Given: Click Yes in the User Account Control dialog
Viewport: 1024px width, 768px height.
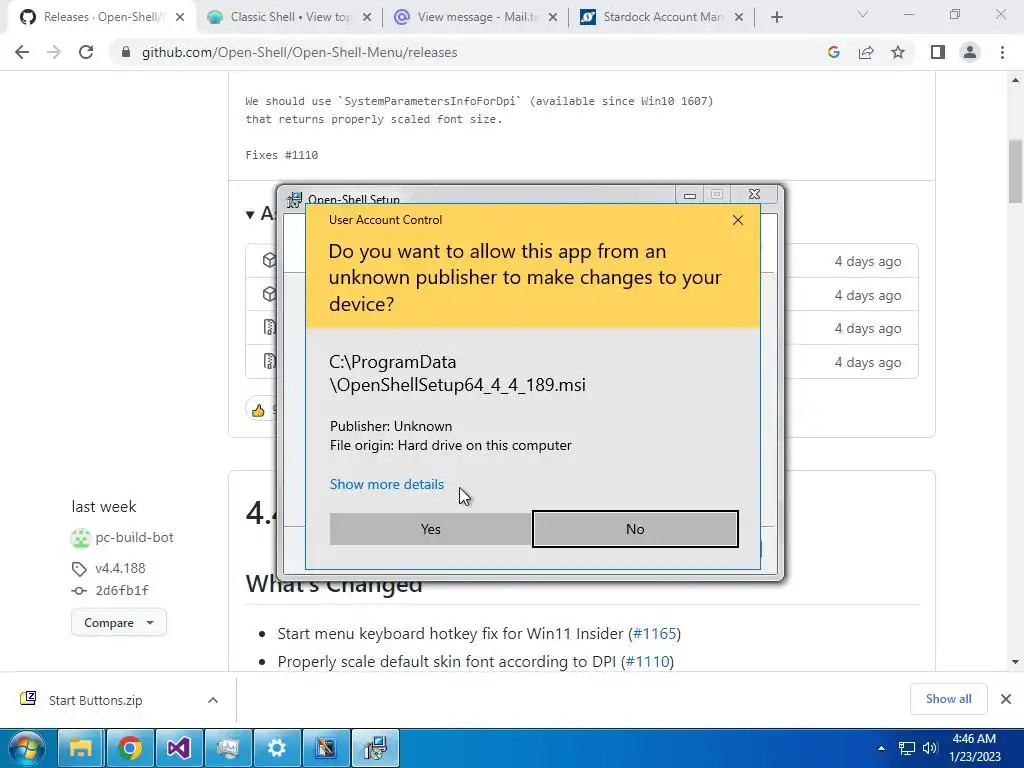Looking at the screenshot, I should tap(430, 529).
